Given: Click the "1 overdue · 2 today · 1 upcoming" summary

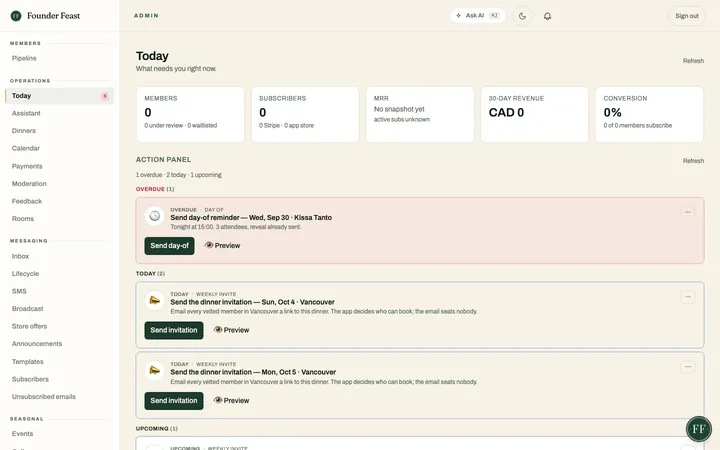Looking at the screenshot, I should click(x=179, y=175).
